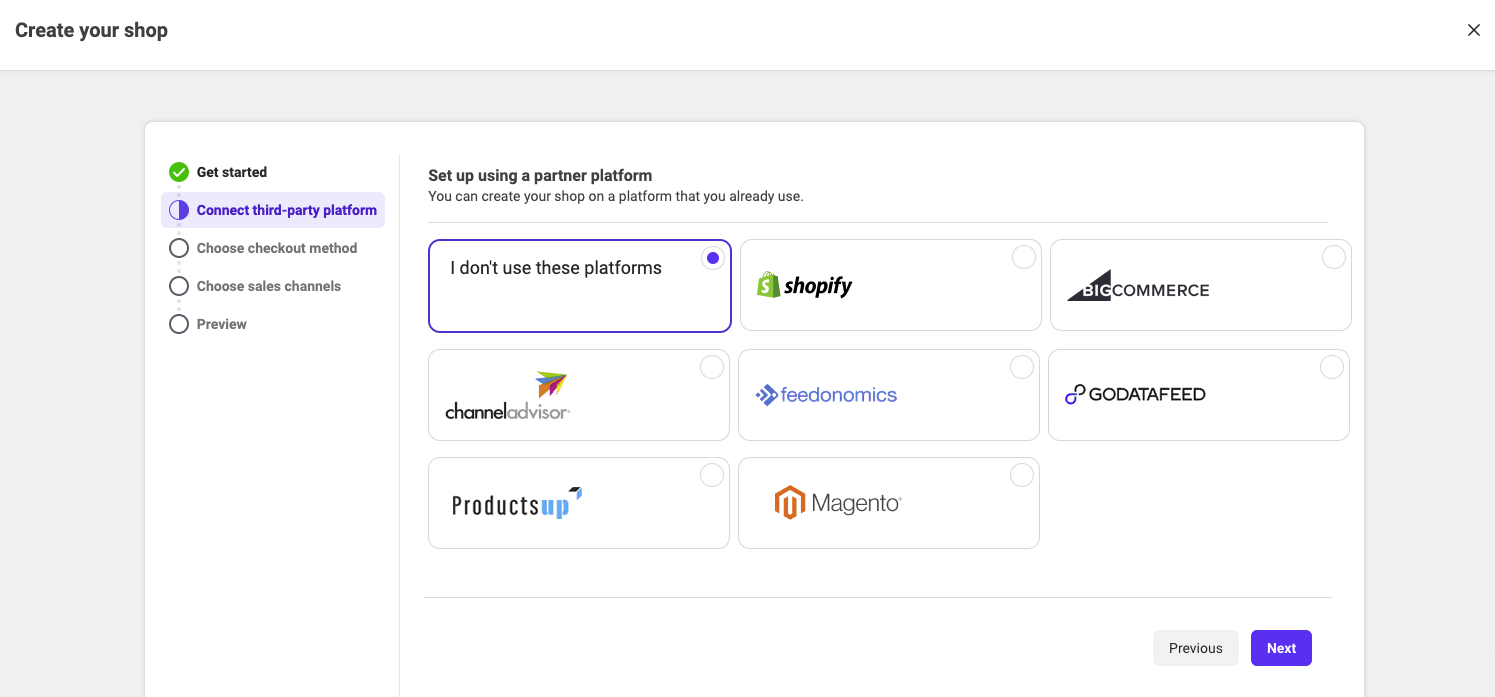
Task: Select the Magento radio button
Action: coord(1021,476)
